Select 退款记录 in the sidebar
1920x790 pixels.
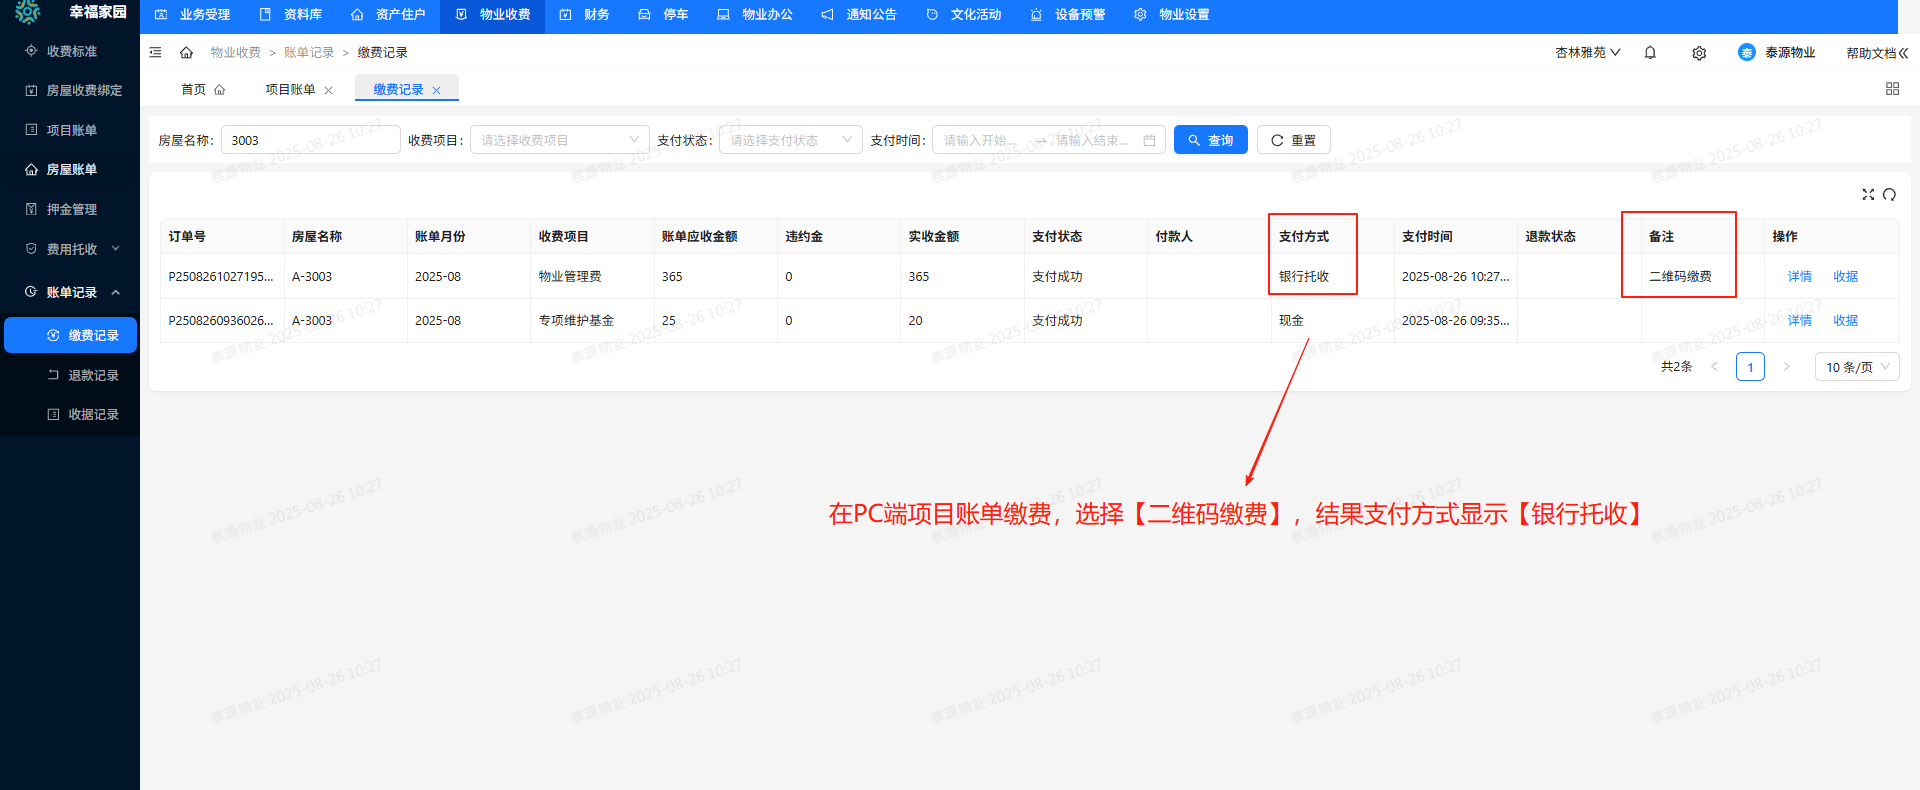tap(93, 375)
